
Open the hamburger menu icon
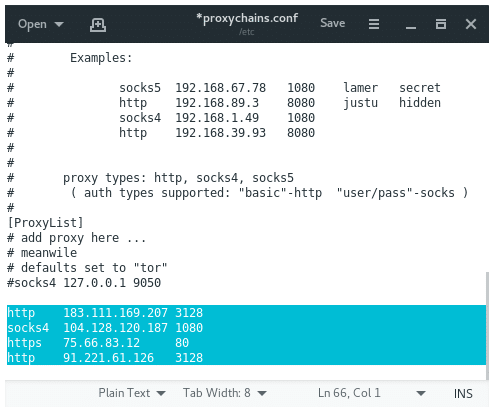[x=374, y=24]
